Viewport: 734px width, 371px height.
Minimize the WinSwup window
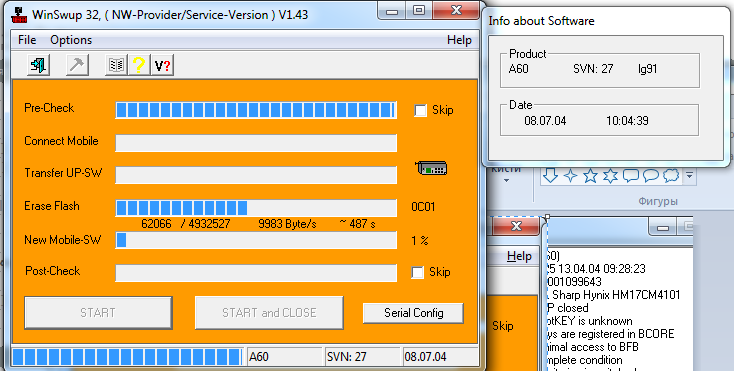coord(392,11)
